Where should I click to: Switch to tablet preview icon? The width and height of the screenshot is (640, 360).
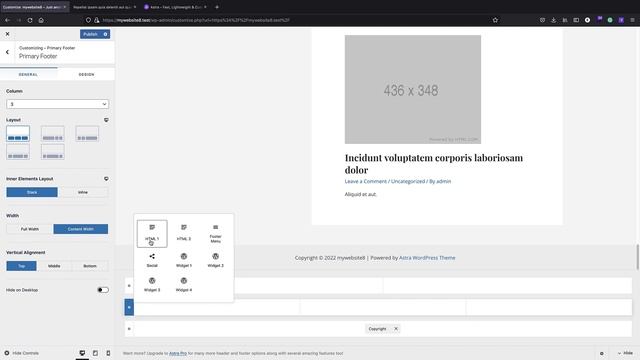click(x=95, y=353)
